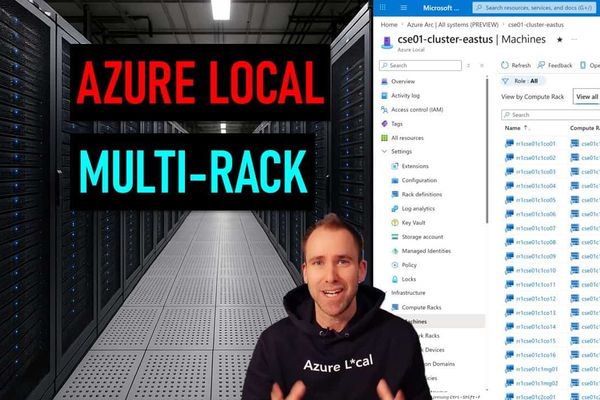Open machine rr1cse01c1co16
Viewport: 600px width, 400px height.
pos(535,355)
